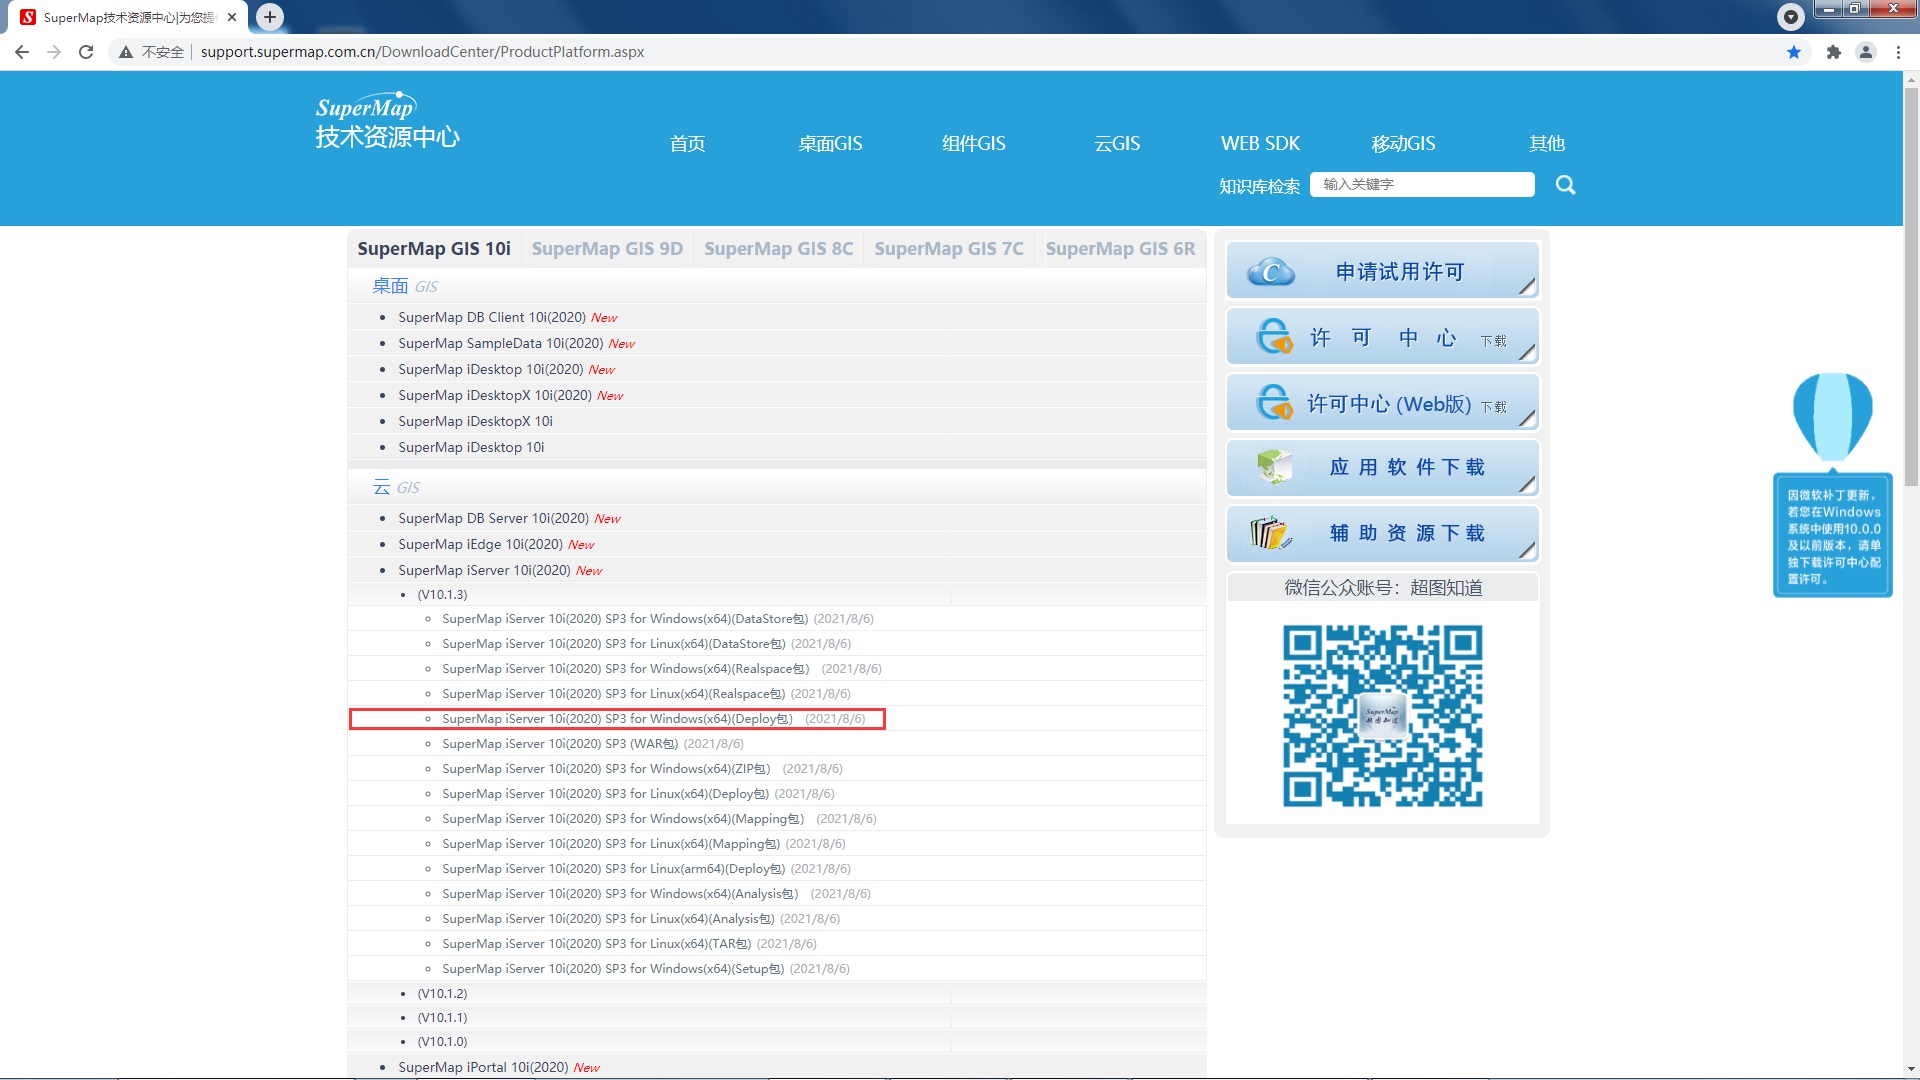Collapse SuperMap iServer 10i(2020)

[484, 570]
